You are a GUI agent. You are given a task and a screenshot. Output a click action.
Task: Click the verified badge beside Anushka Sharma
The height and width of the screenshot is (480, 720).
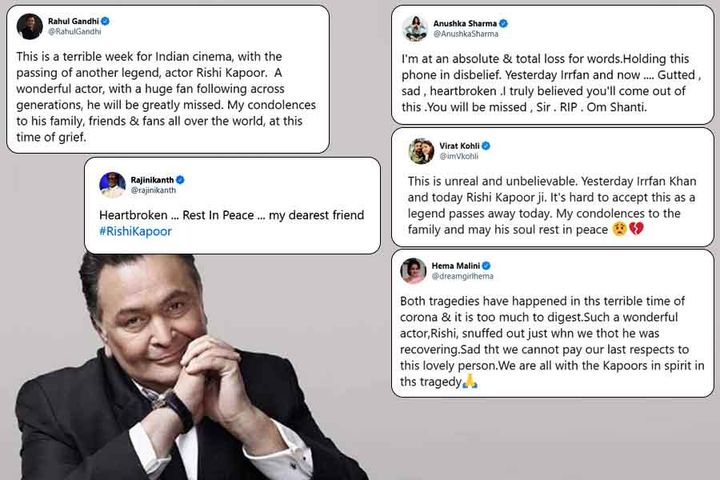click(x=503, y=22)
